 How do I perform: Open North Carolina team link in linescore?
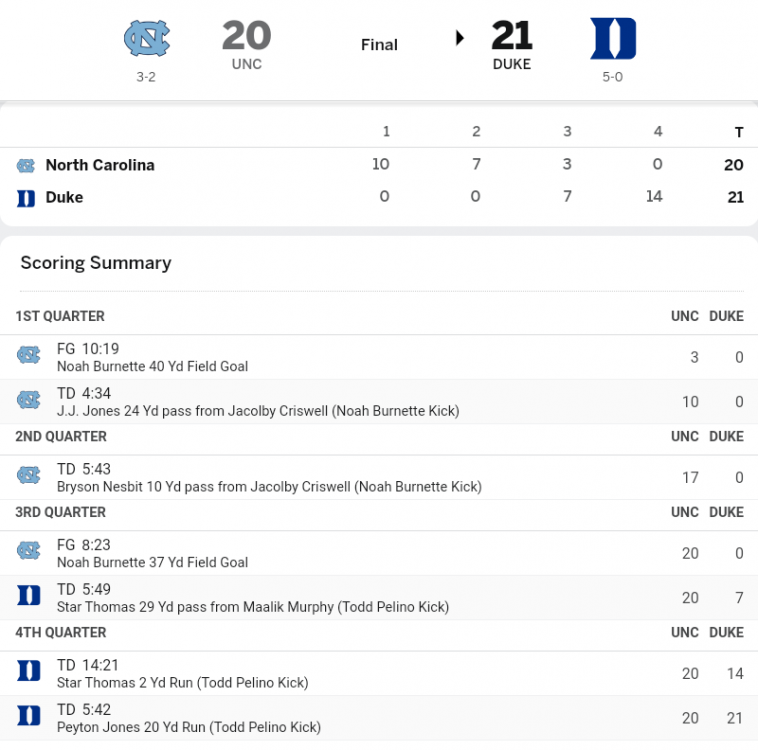tap(100, 165)
